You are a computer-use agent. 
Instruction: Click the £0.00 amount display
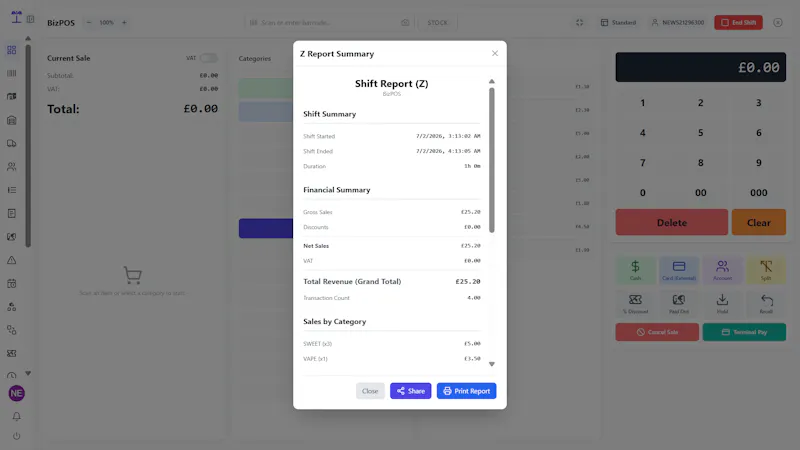701,67
